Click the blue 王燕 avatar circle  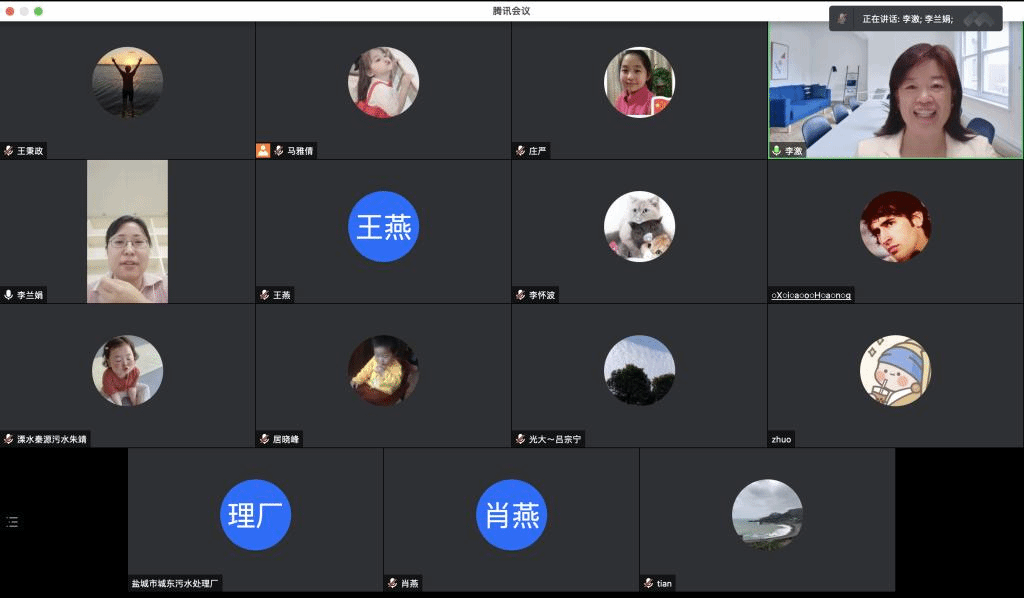tap(383, 227)
